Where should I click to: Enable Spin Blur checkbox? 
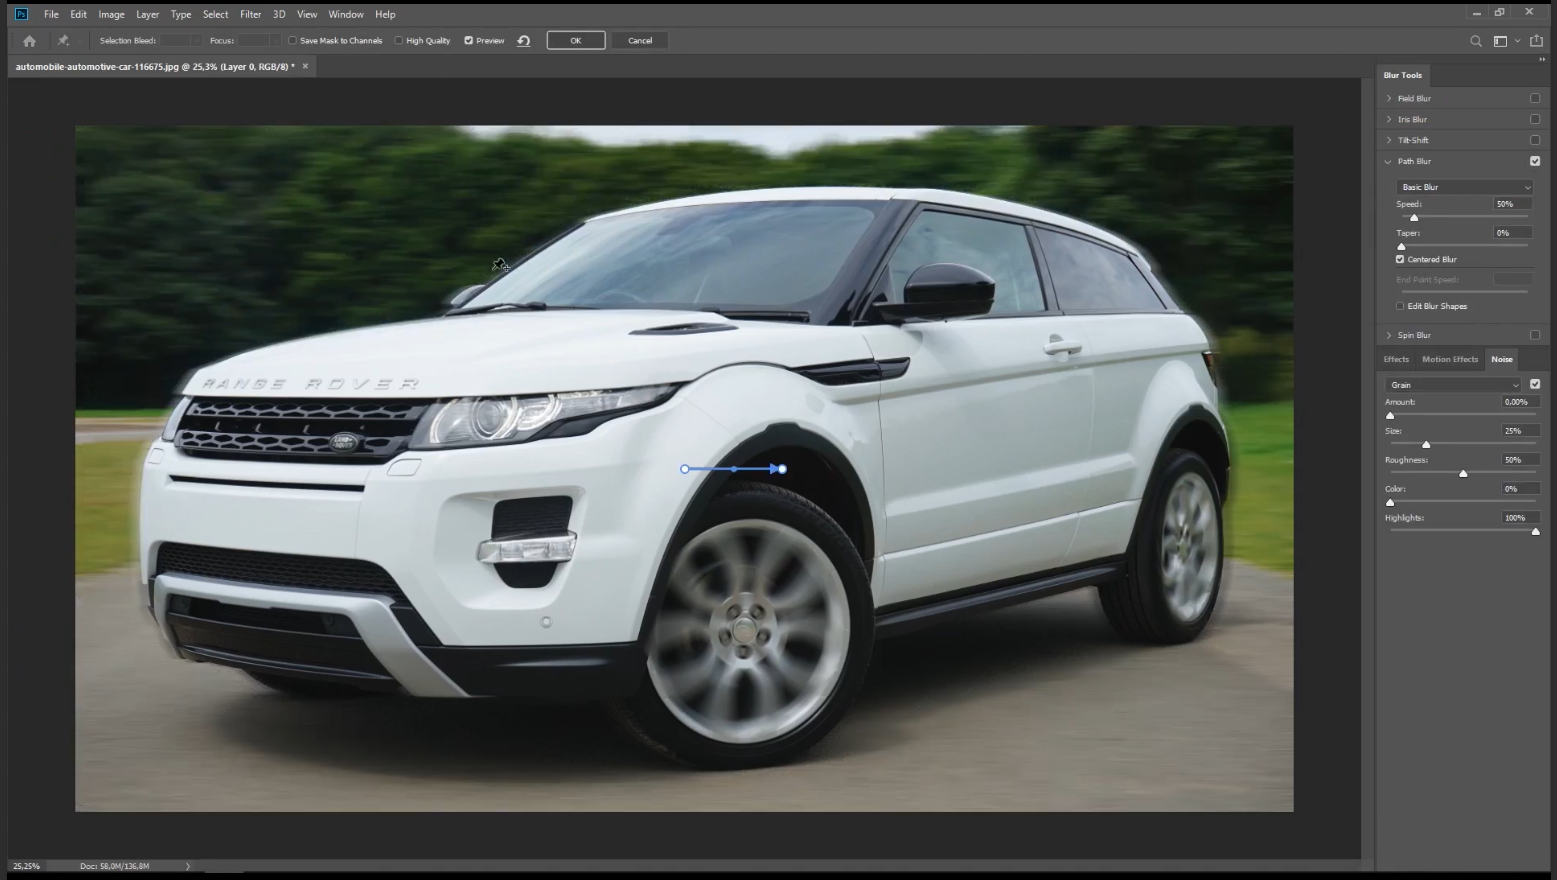pyautogui.click(x=1535, y=335)
